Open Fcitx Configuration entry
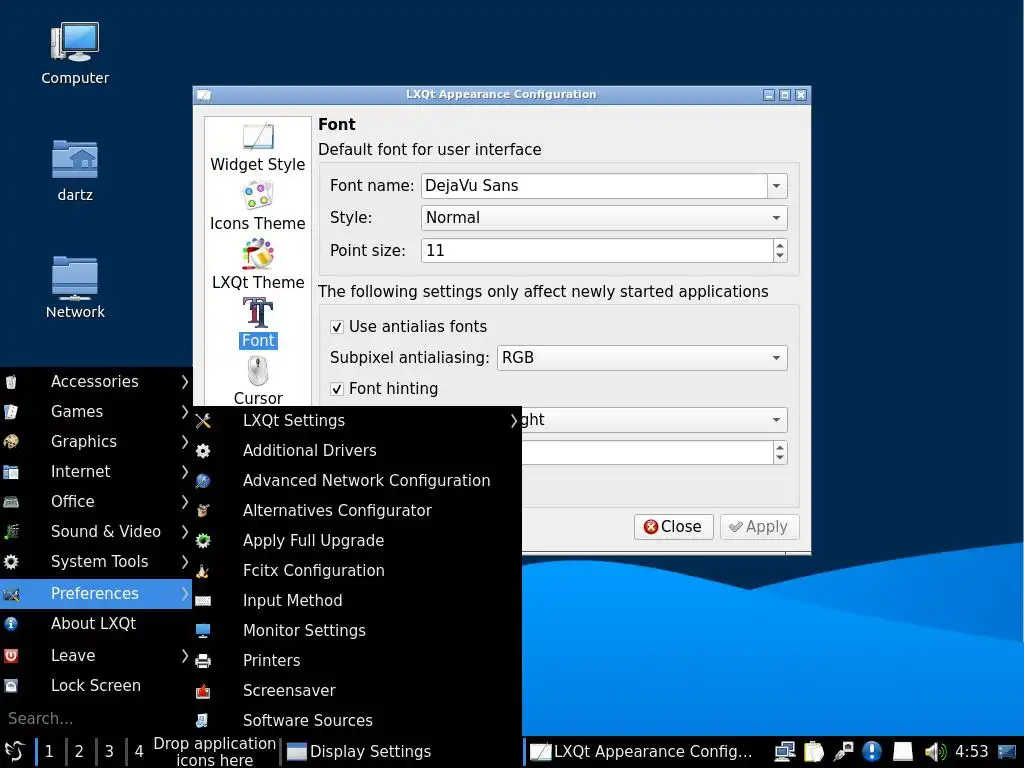Viewport: 1024px width, 768px height. [x=357, y=571]
